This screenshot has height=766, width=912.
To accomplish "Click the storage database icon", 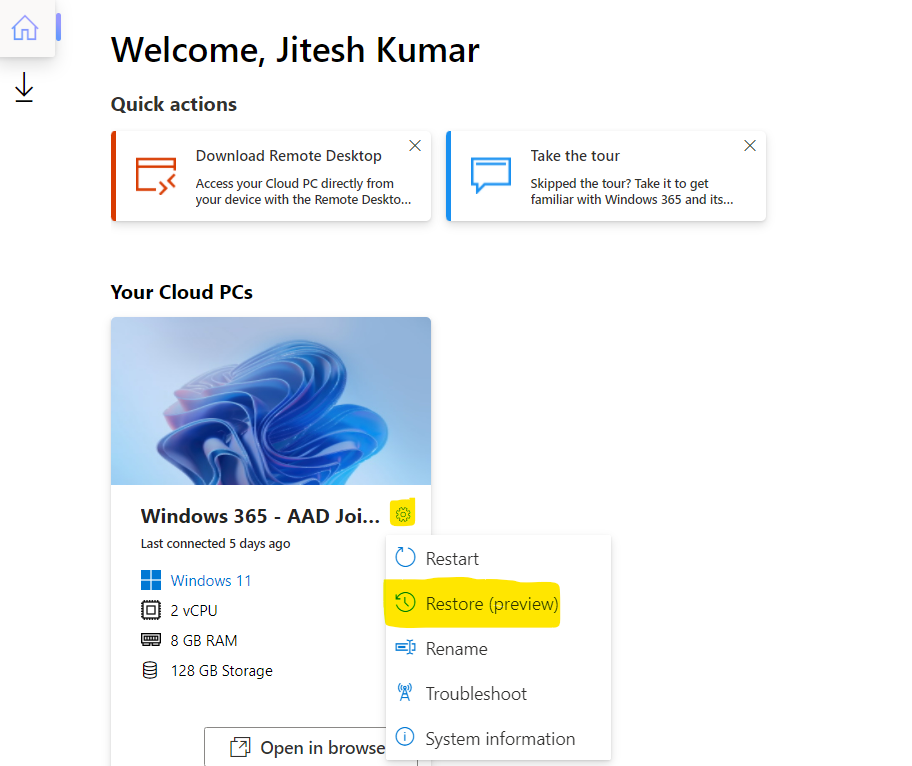I will (x=150, y=670).
